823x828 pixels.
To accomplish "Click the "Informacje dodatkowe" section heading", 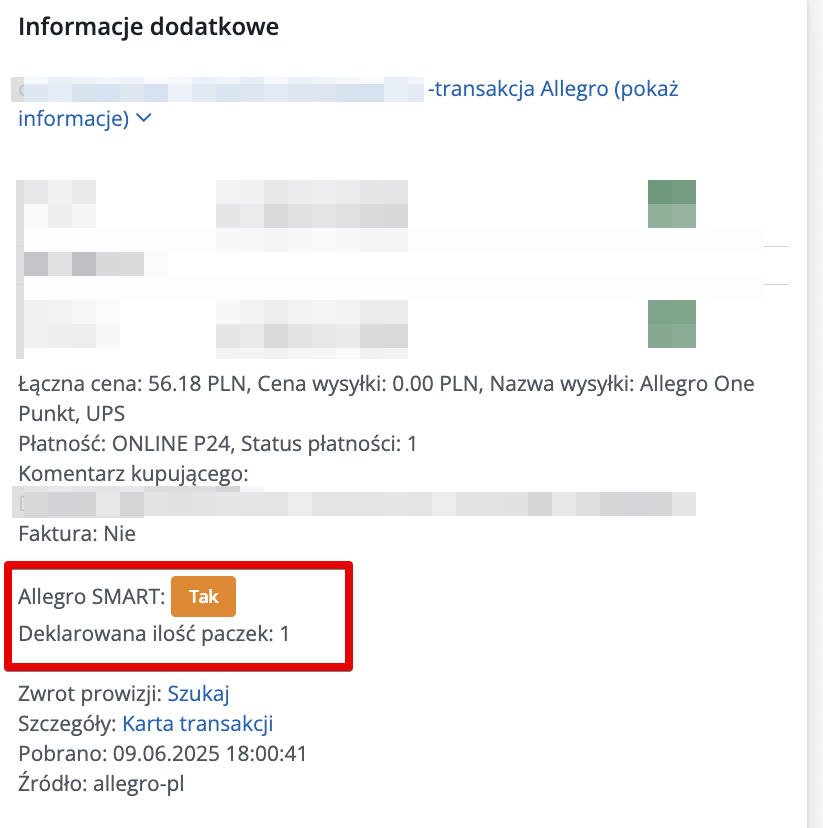I will click(148, 27).
